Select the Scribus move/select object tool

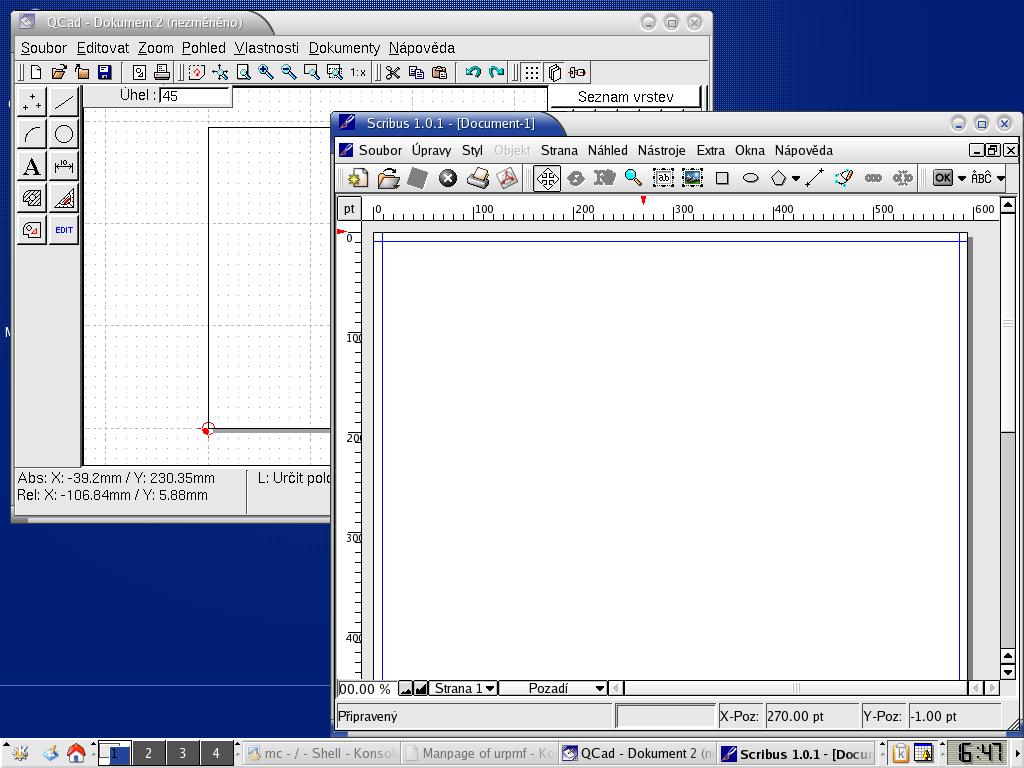coord(547,178)
